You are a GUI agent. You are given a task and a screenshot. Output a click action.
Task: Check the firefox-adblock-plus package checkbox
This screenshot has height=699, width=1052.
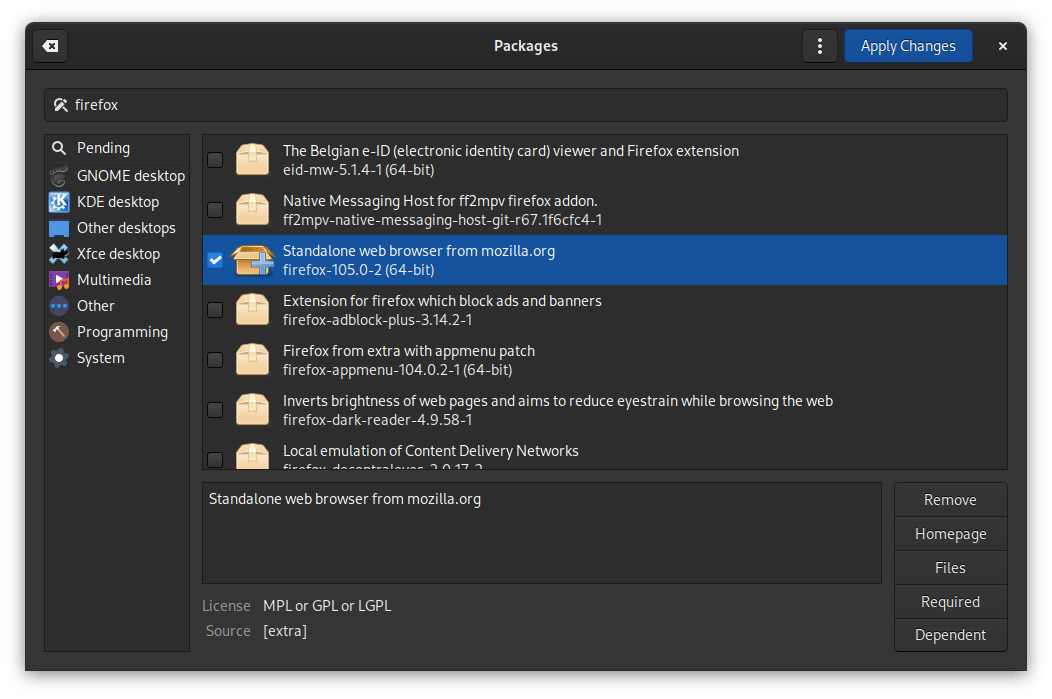pos(215,310)
